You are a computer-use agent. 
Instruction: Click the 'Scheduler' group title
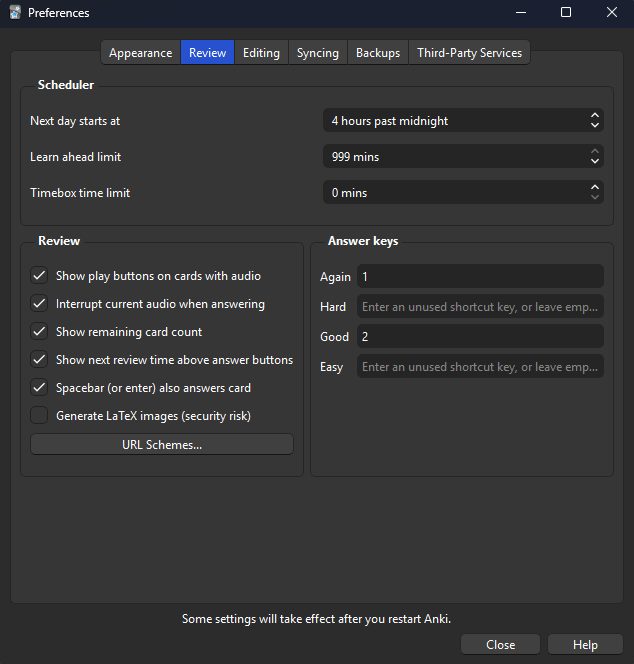tap(66, 85)
